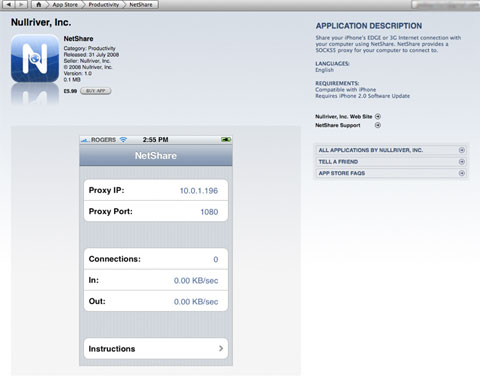Open App Store FAQs link
The height and width of the screenshot is (379, 480).
coord(391,173)
